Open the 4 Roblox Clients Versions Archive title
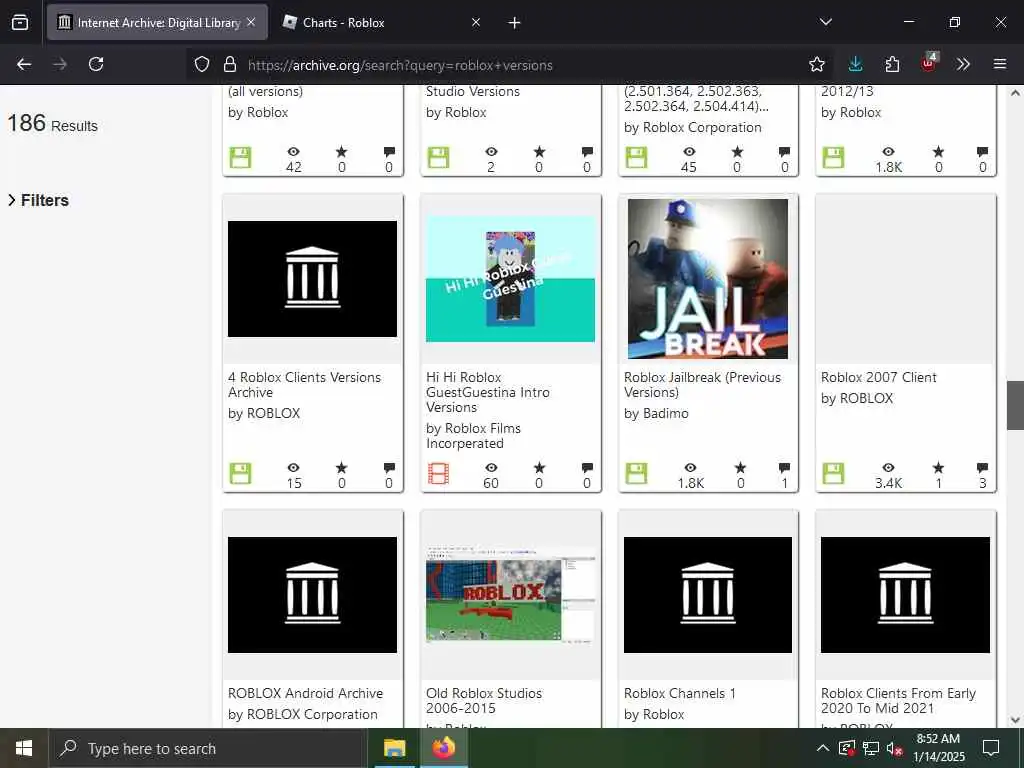Image resolution: width=1024 pixels, height=768 pixels. pyautogui.click(x=304, y=385)
